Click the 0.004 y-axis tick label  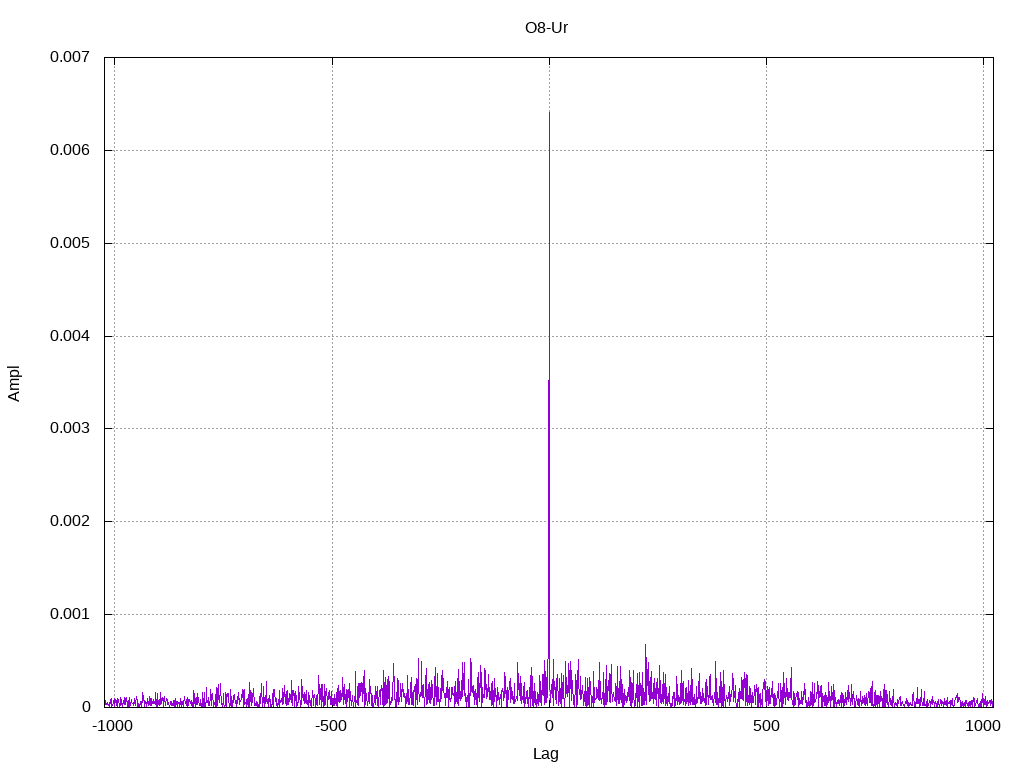point(70,336)
